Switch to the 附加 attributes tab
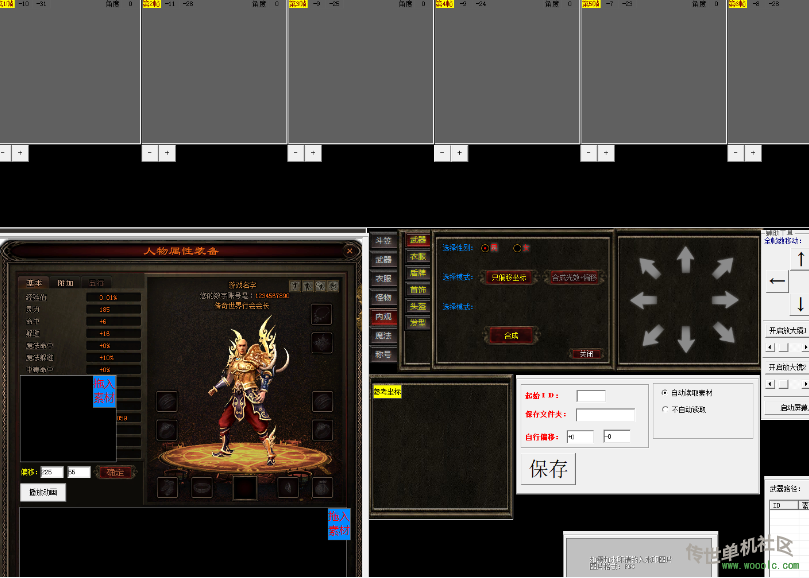Viewport: 809px width, 578px height. [x=66, y=283]
